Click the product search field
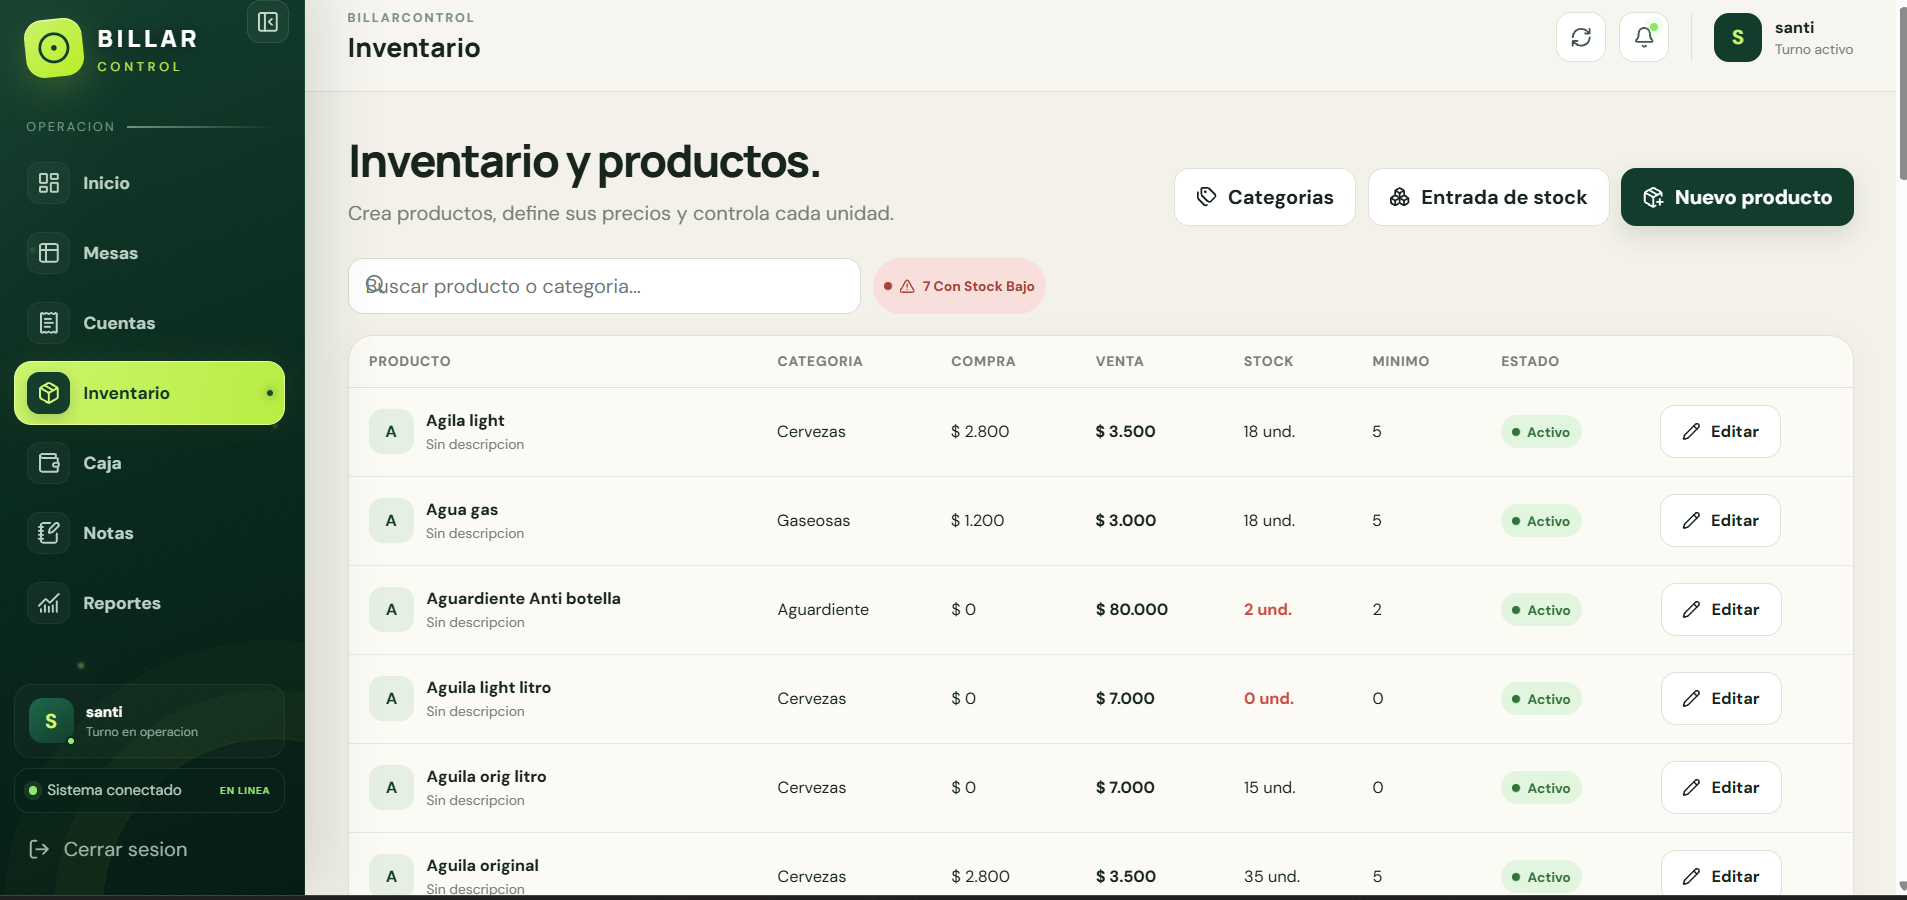The width and height of the screenshot is (1907, 900). coord(604,286)
